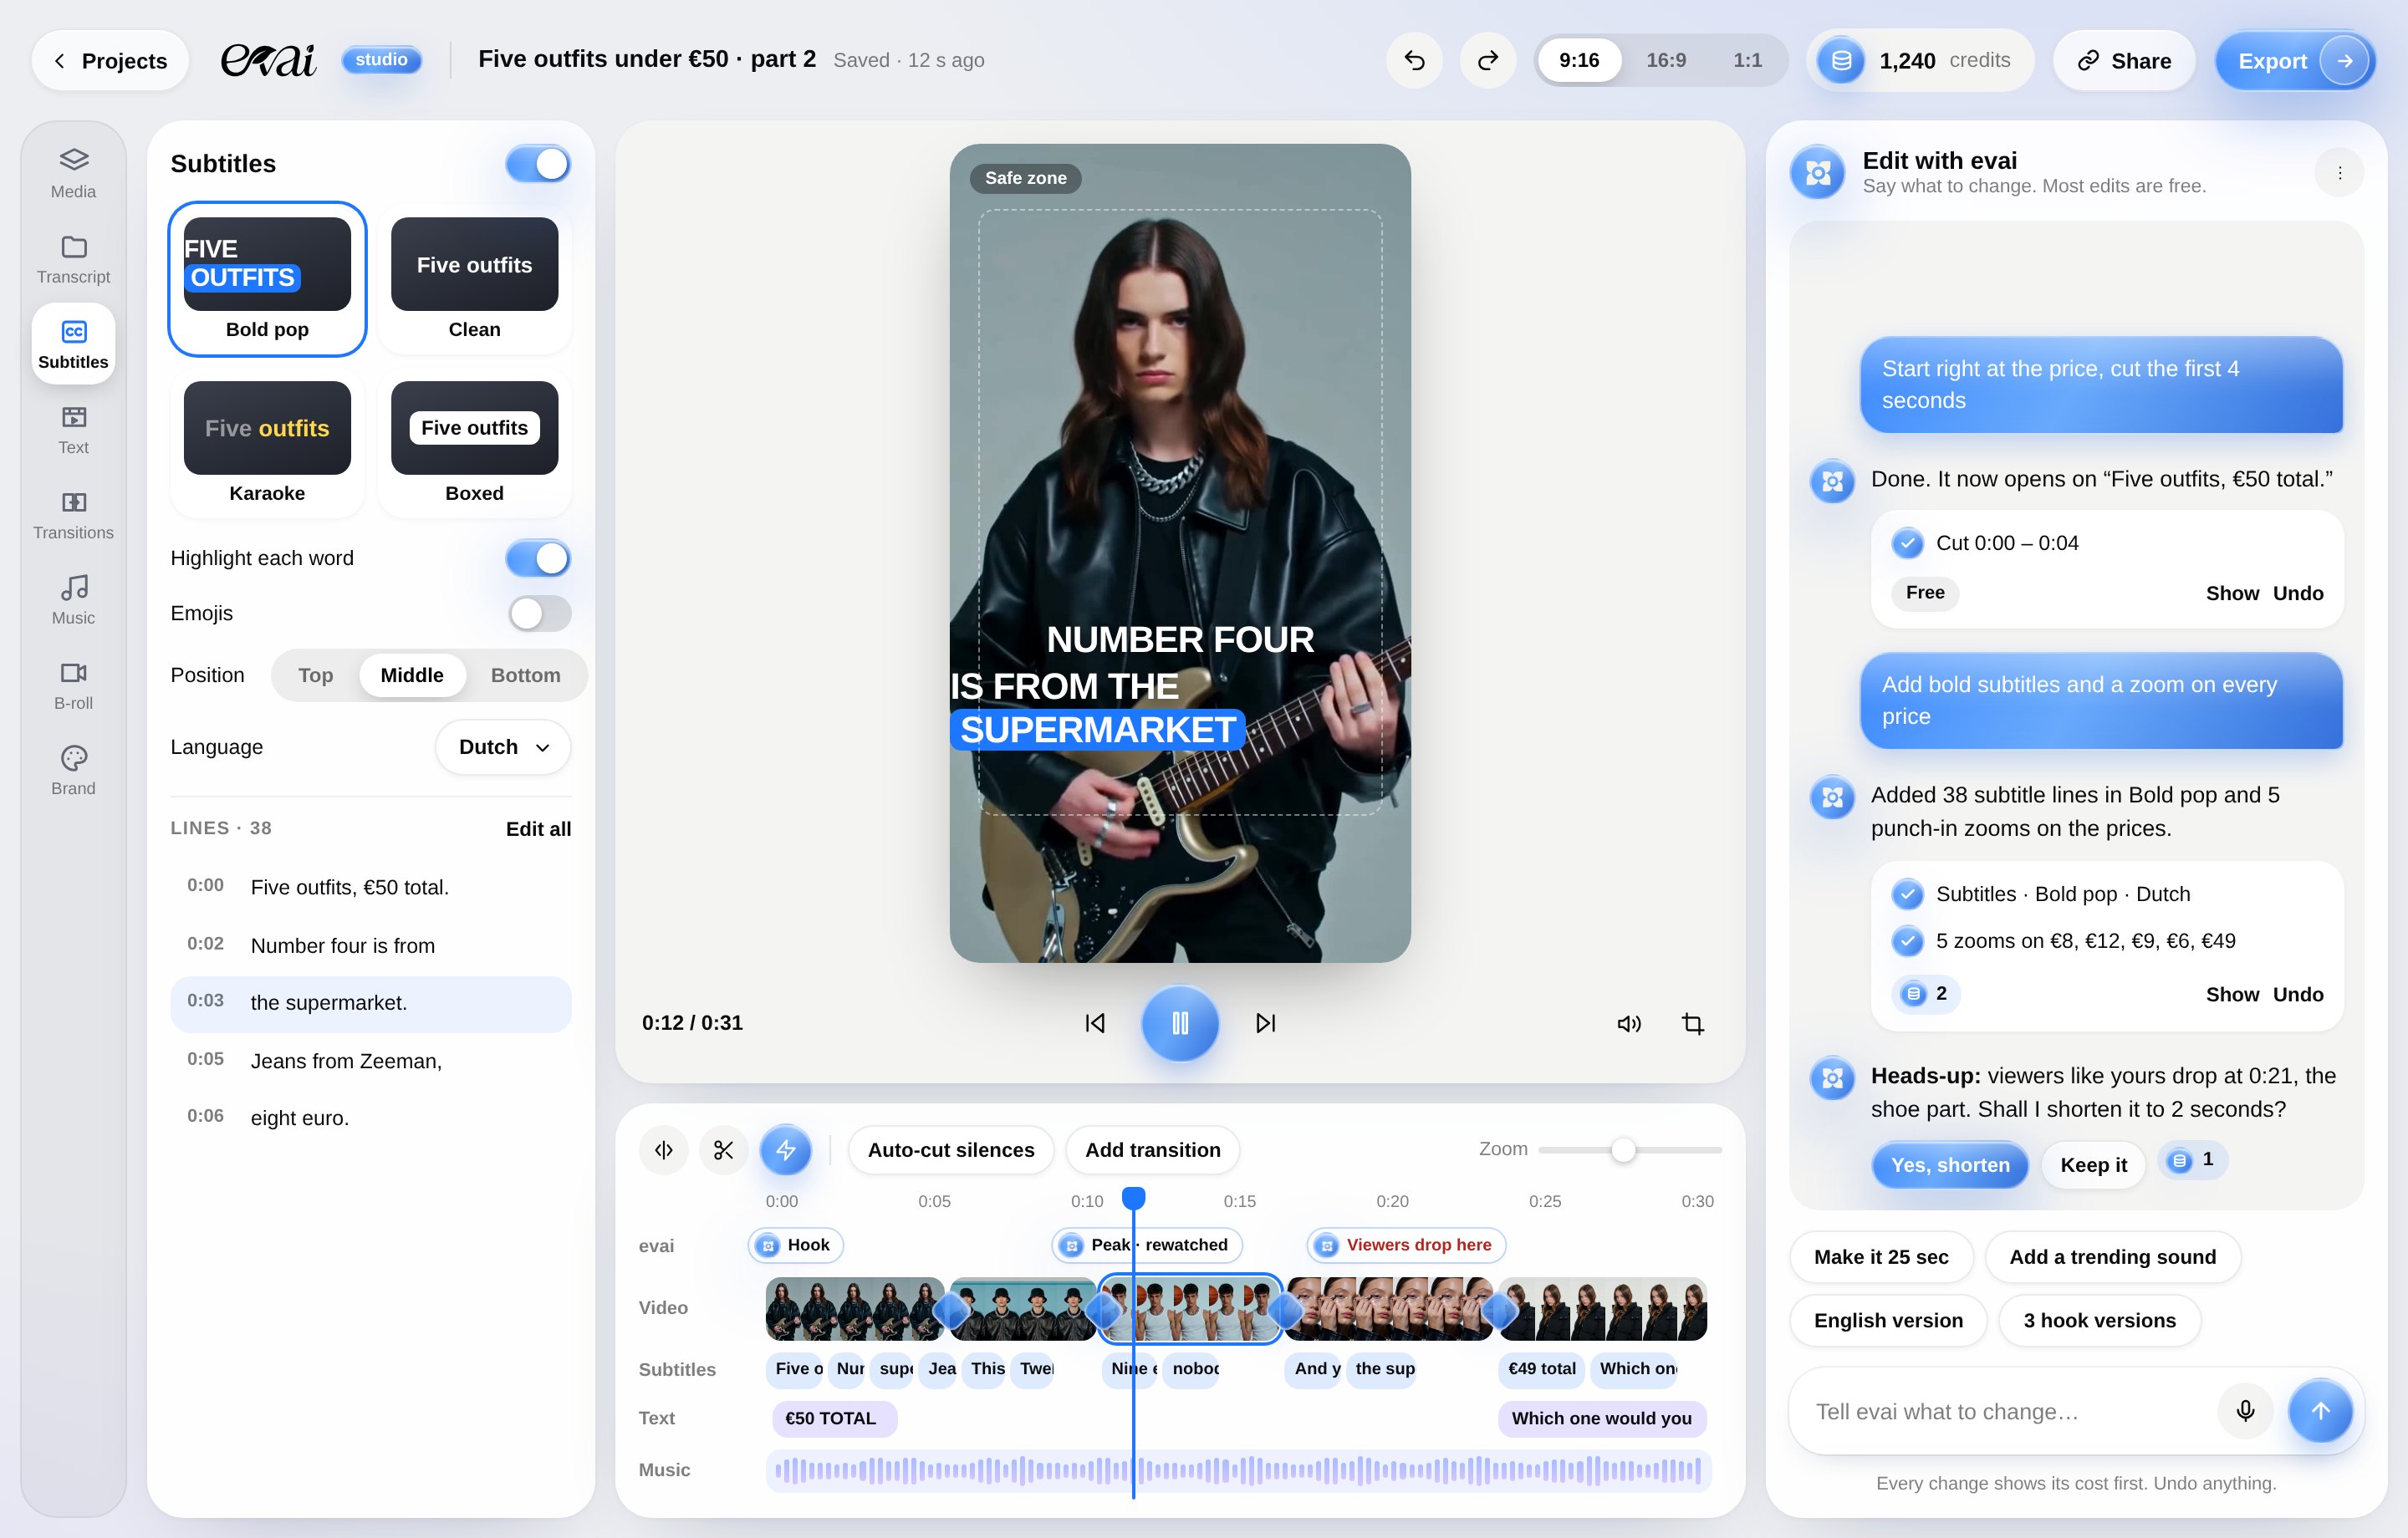Open the Transcript sidebar panel

[x=73, y=259]
